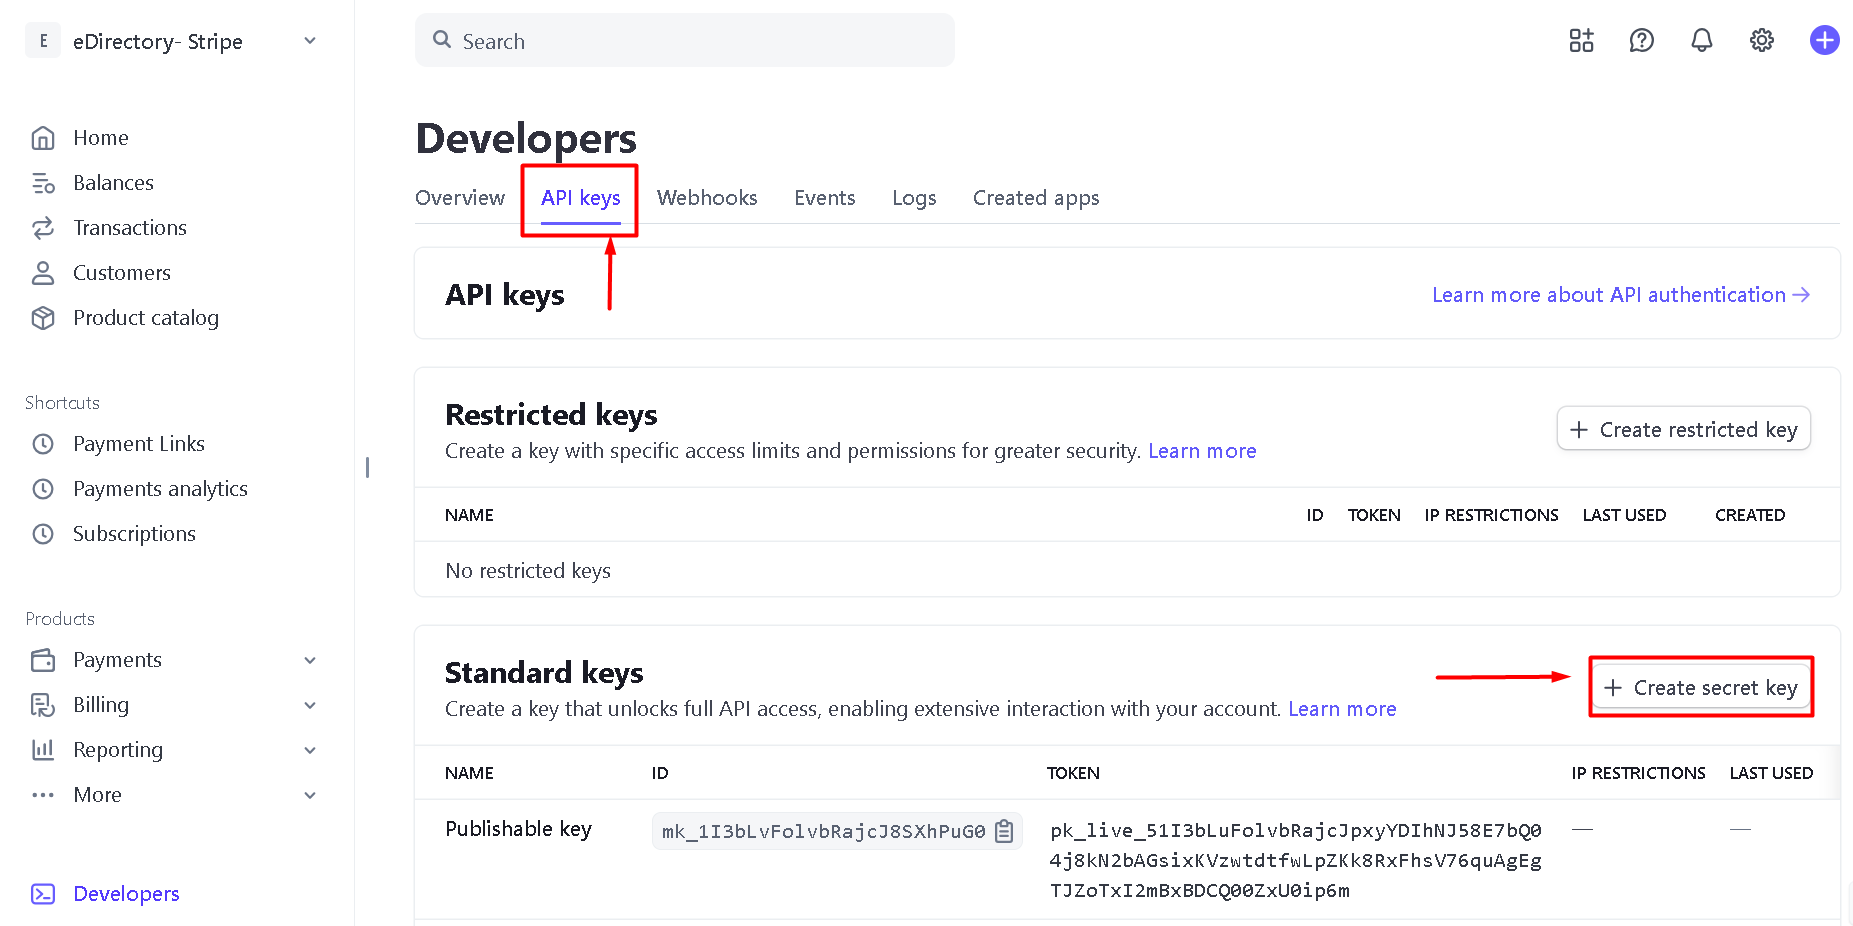Click the pk_live publishable key token text
Image resolution: width=1853 pixels, height=926 pixels.
click(x=1296, y=860)
